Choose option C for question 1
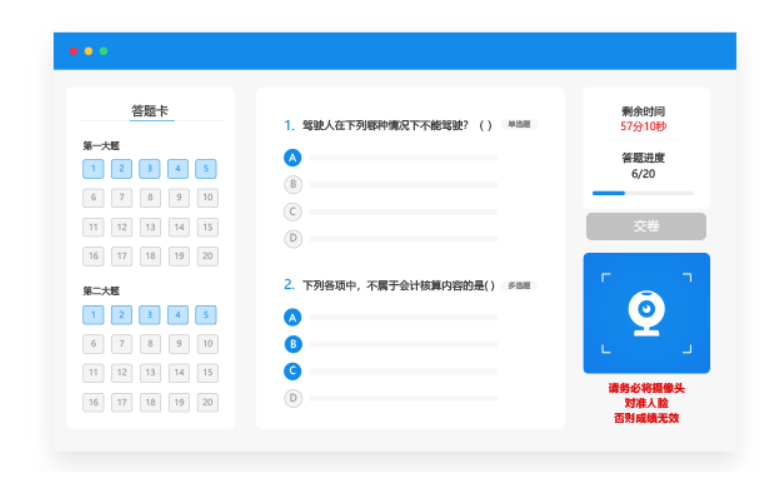 pyautogui.click(x=293, y=211)
